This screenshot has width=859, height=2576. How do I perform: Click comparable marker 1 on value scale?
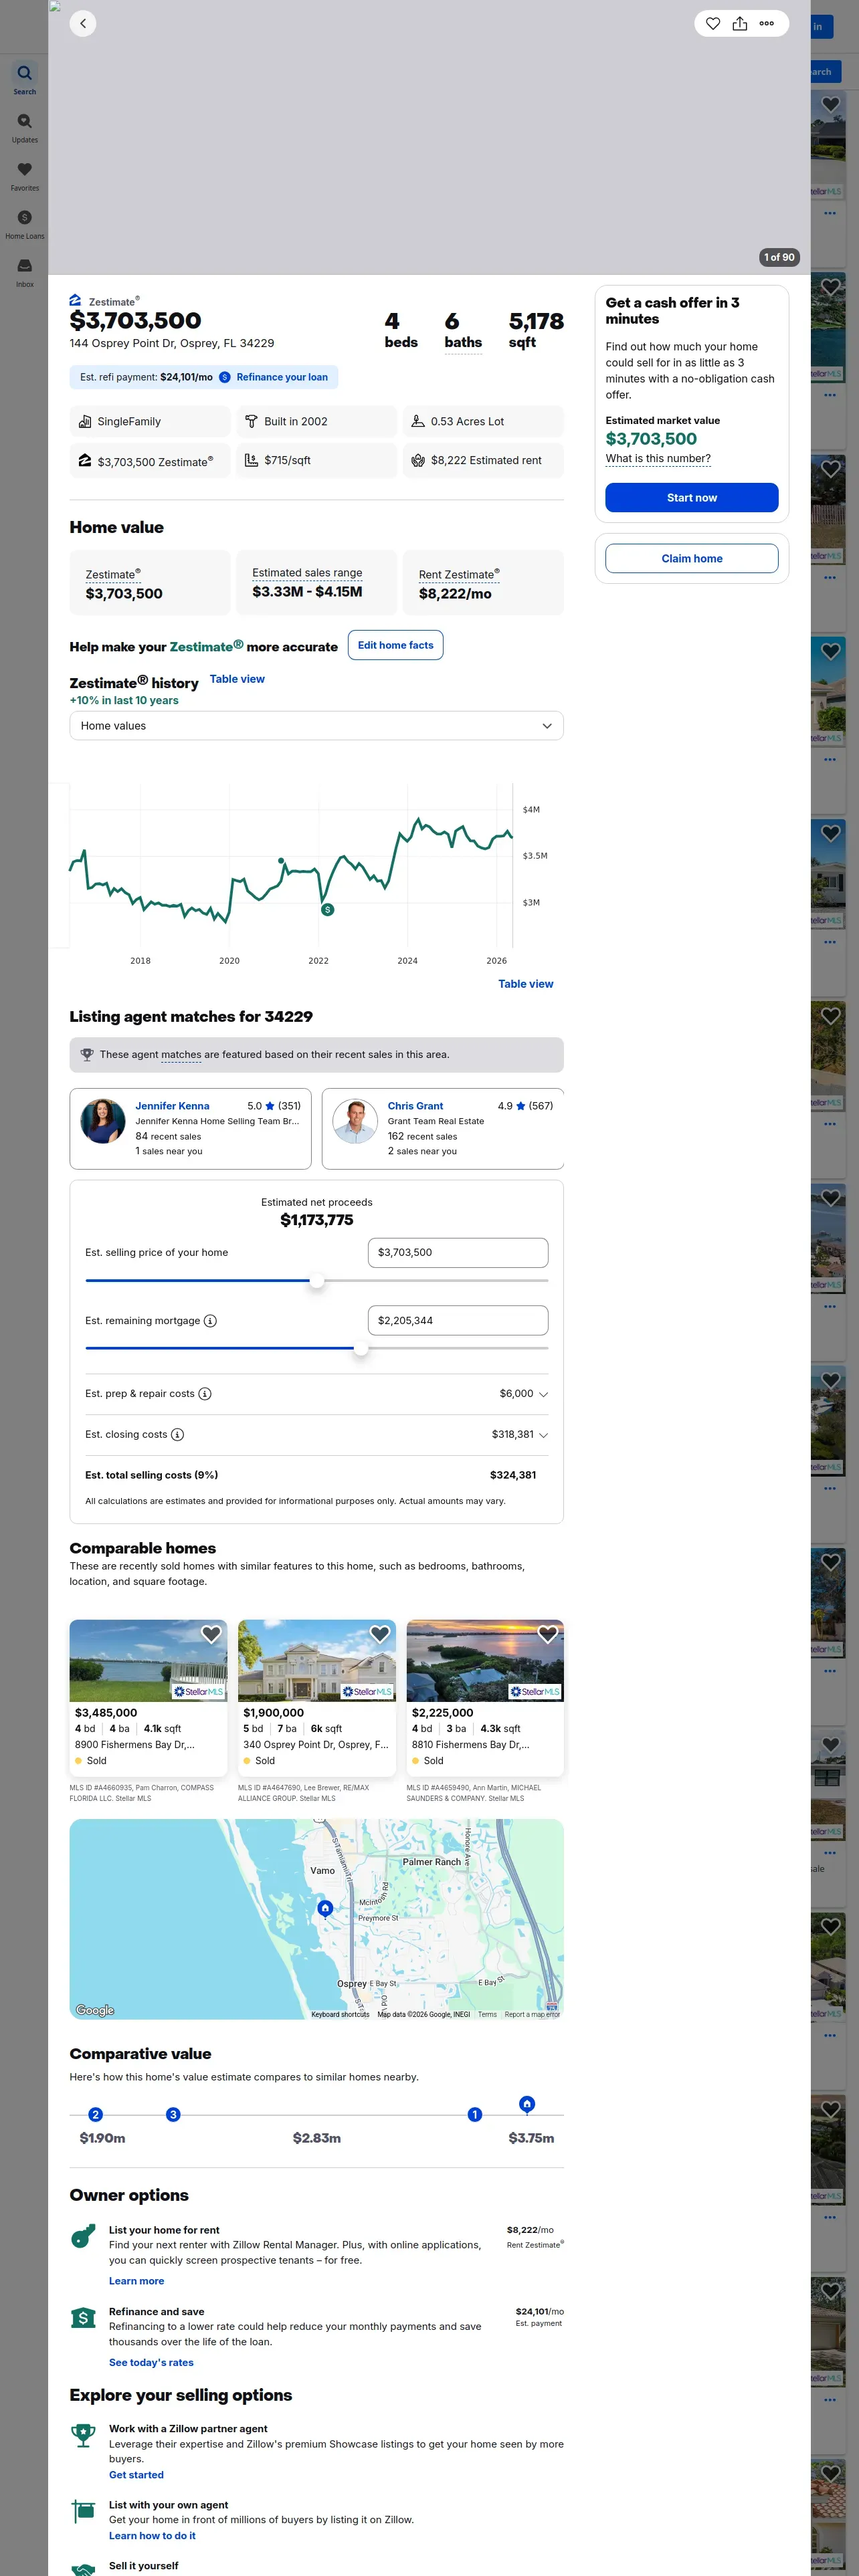[x=475, y=2114]
